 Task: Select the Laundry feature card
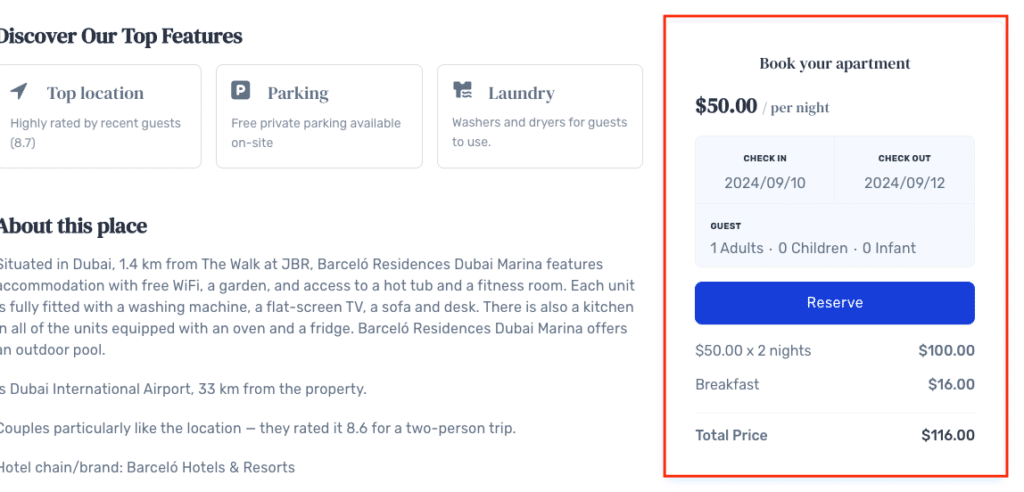[x=540, y=116]
